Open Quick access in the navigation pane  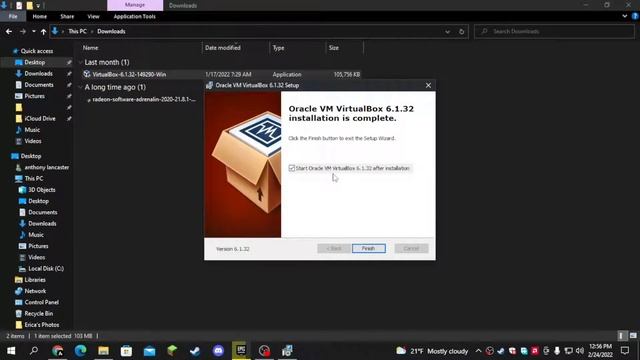click(x=37, y=51)
